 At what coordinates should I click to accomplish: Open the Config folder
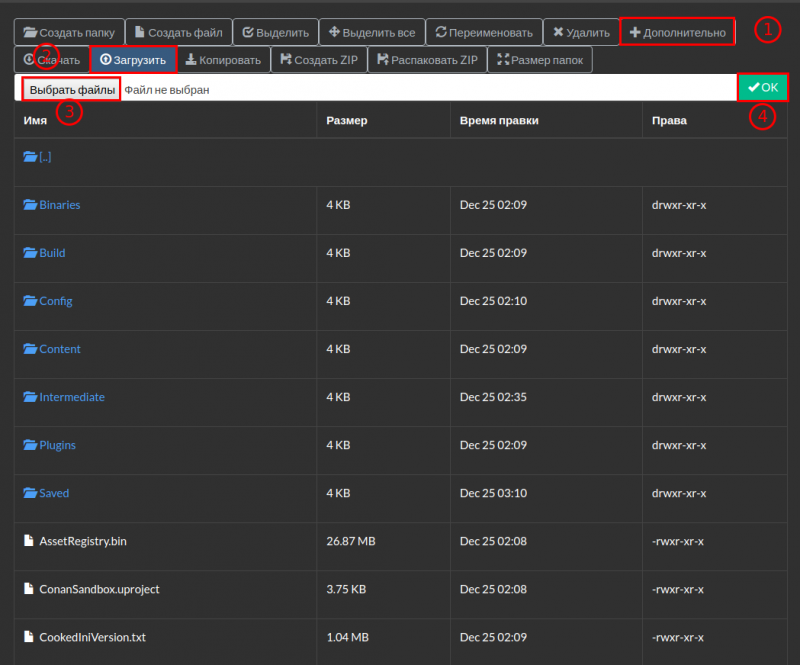click(x=56, y=301)
